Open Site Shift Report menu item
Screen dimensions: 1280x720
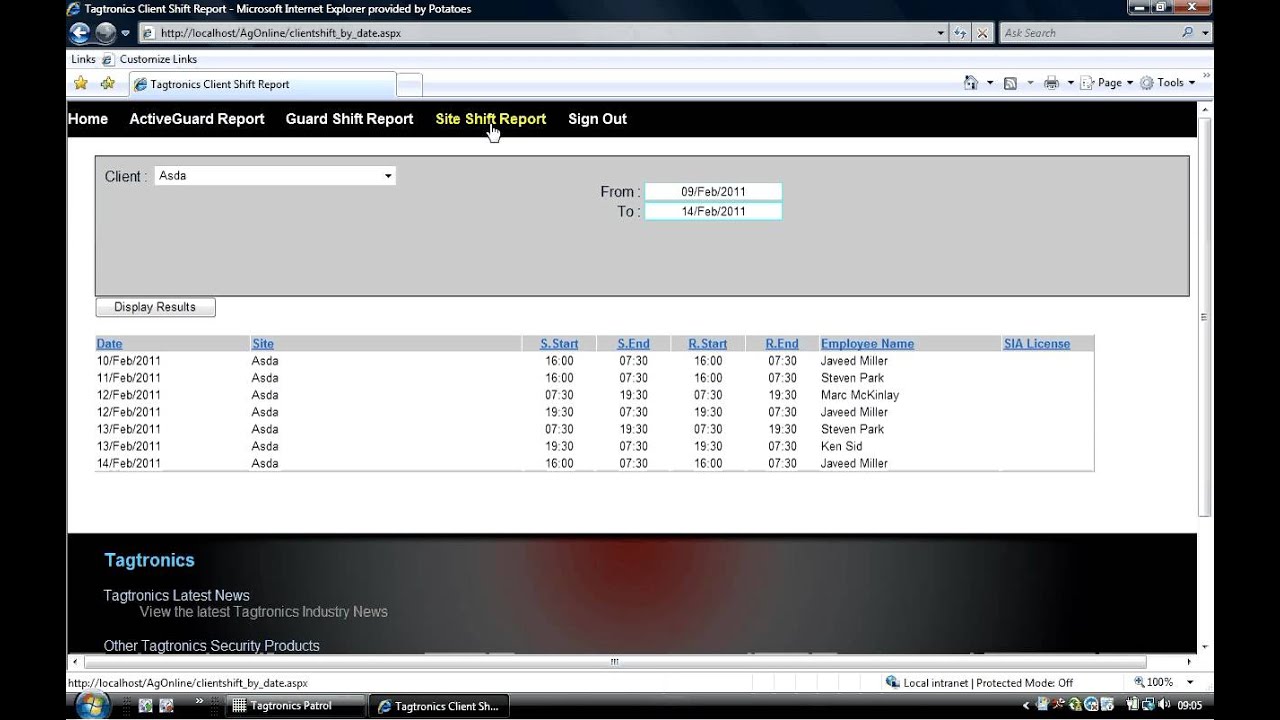coord(491,119)
